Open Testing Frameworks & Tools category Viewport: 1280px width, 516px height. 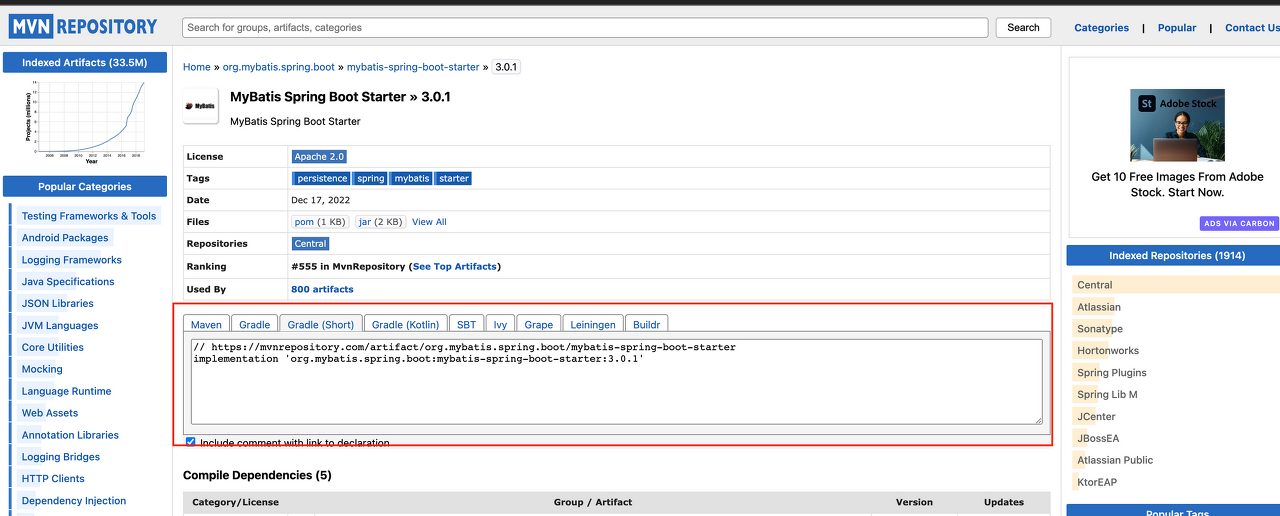[89, 216]
